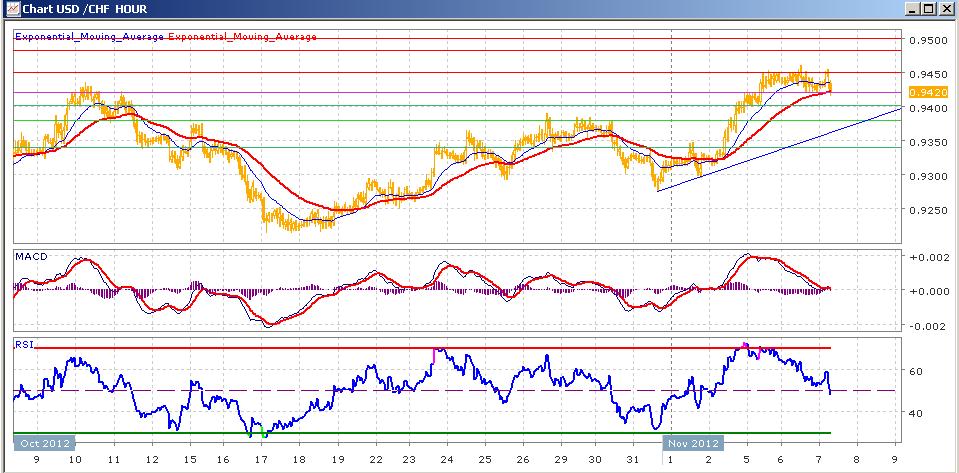Viewport: 959px width, 473px height.
Task: Click the 0.9350 price axis label
Action: click(x=928, y=143)
